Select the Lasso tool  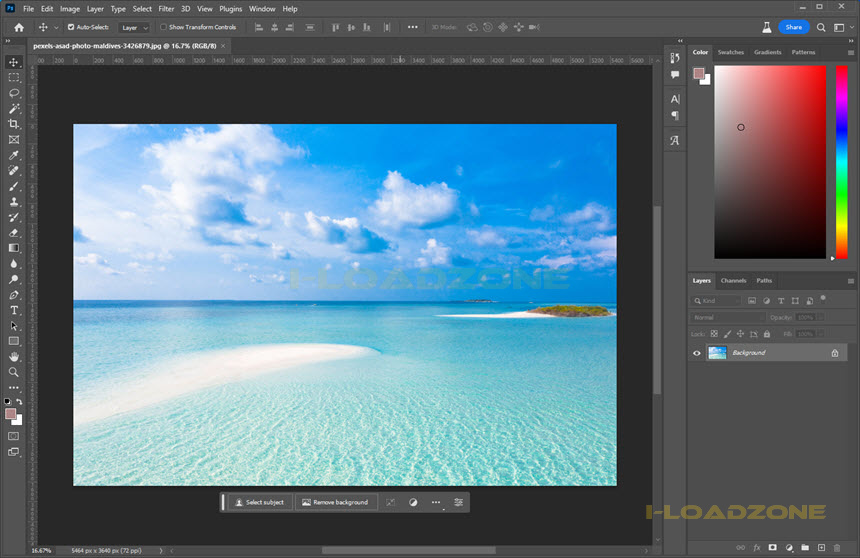[x=14, y=93]
